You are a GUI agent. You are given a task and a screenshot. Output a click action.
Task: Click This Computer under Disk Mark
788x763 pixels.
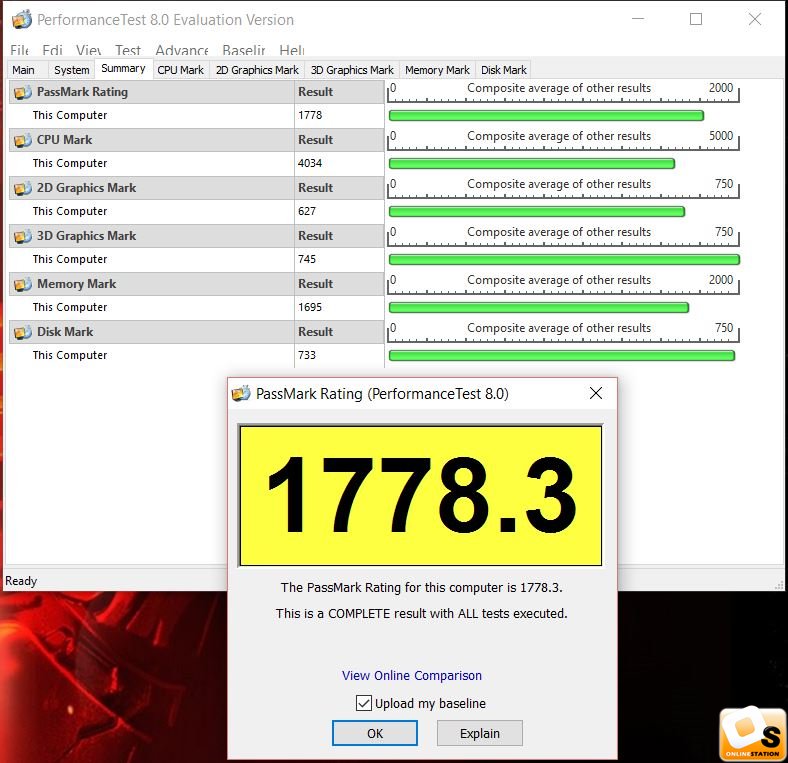point(70,355)
